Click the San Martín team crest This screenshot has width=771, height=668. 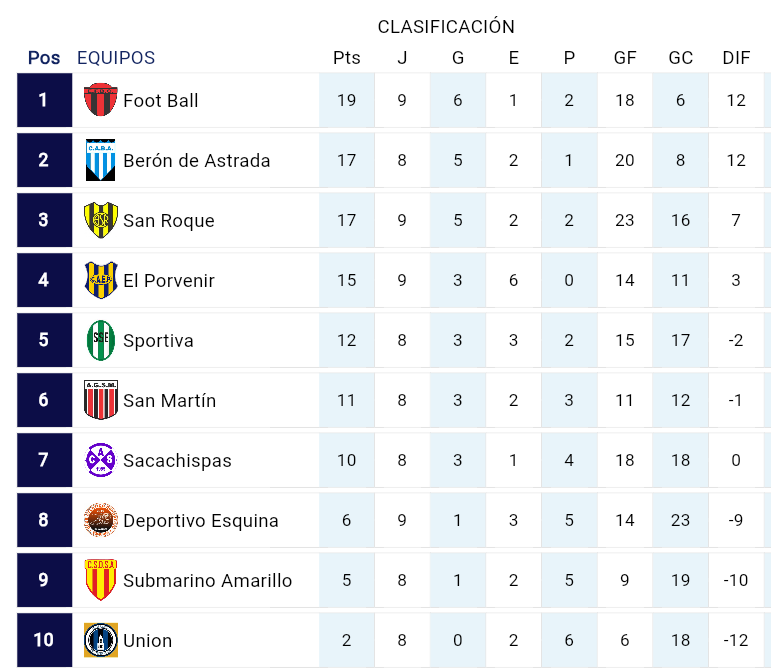(x=100, y=400)
